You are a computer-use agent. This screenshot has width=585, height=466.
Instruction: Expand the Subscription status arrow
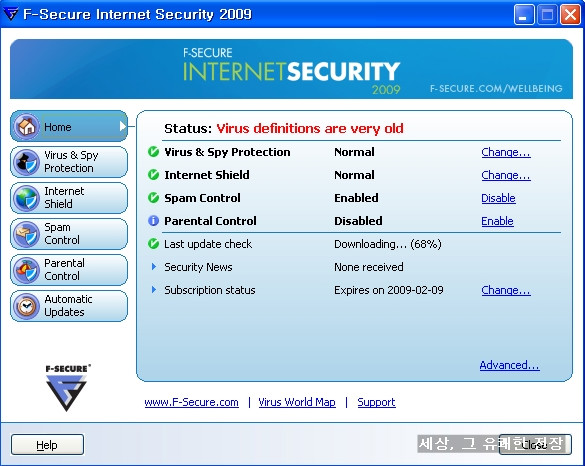[154, 290]
